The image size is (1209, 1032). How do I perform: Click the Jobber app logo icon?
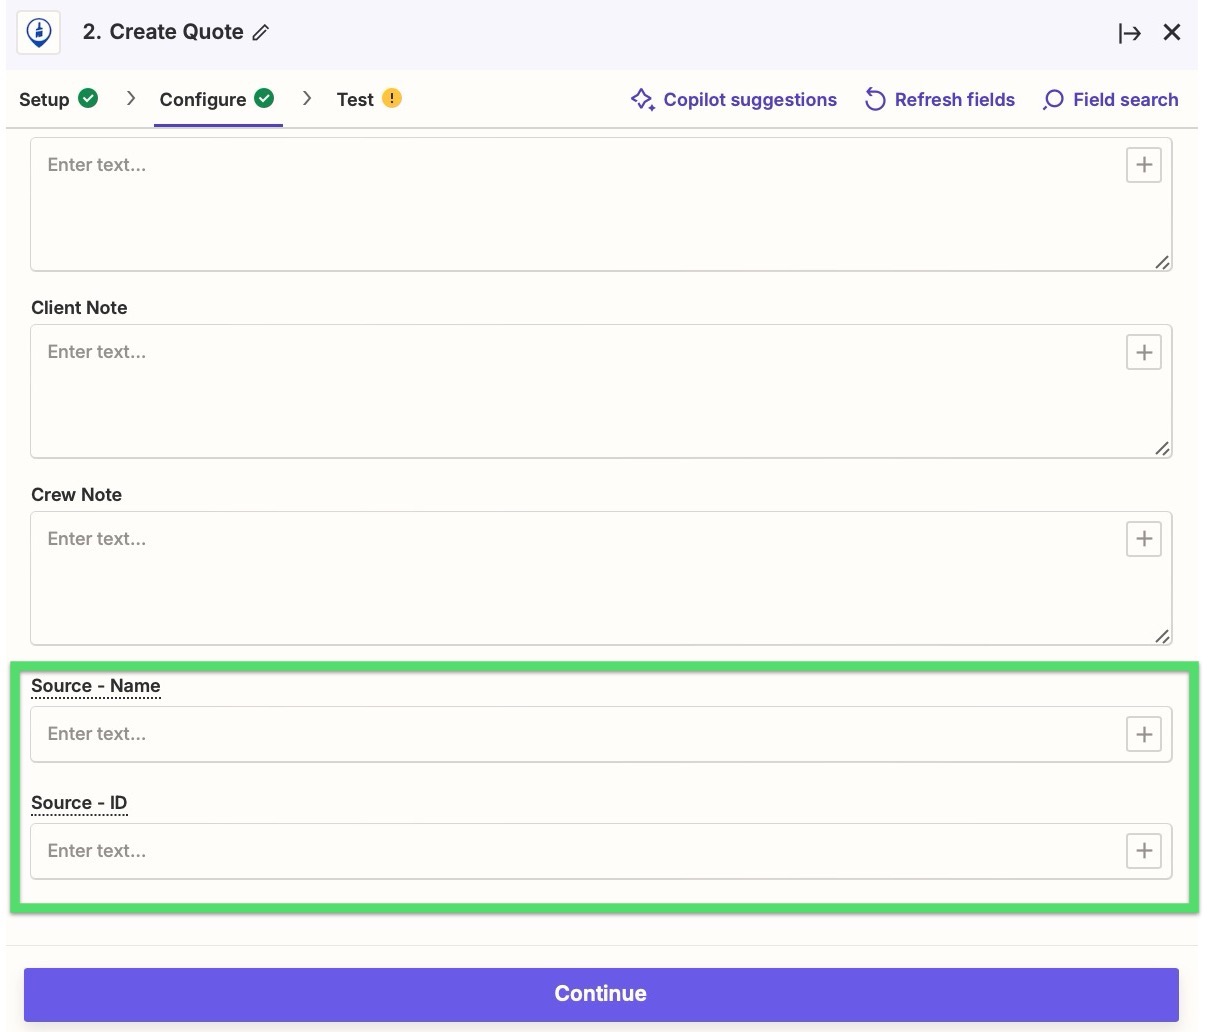[39, 32]
